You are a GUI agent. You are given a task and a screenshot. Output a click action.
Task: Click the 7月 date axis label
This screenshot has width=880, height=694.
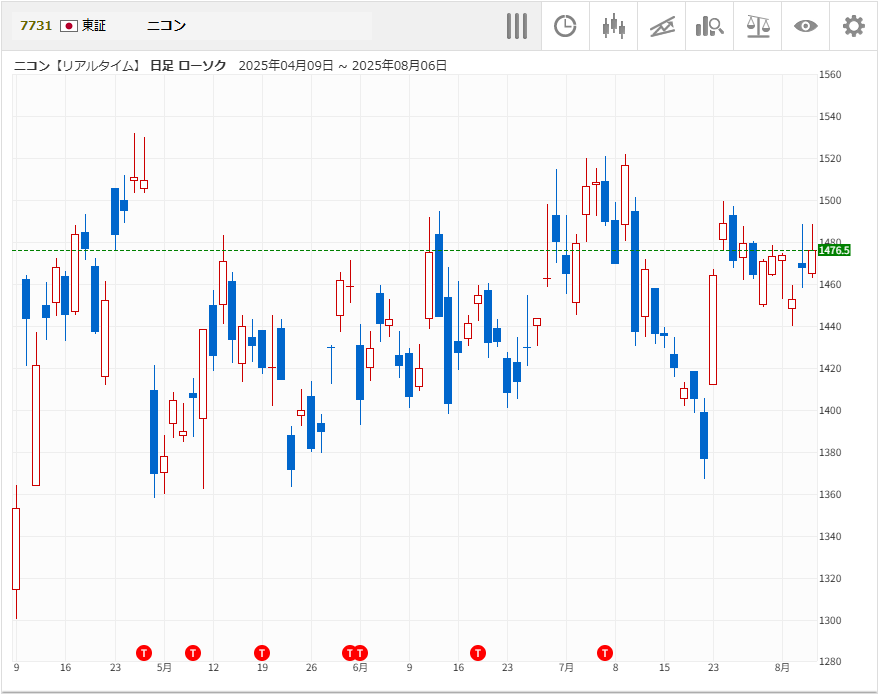[x=566, y=668]
